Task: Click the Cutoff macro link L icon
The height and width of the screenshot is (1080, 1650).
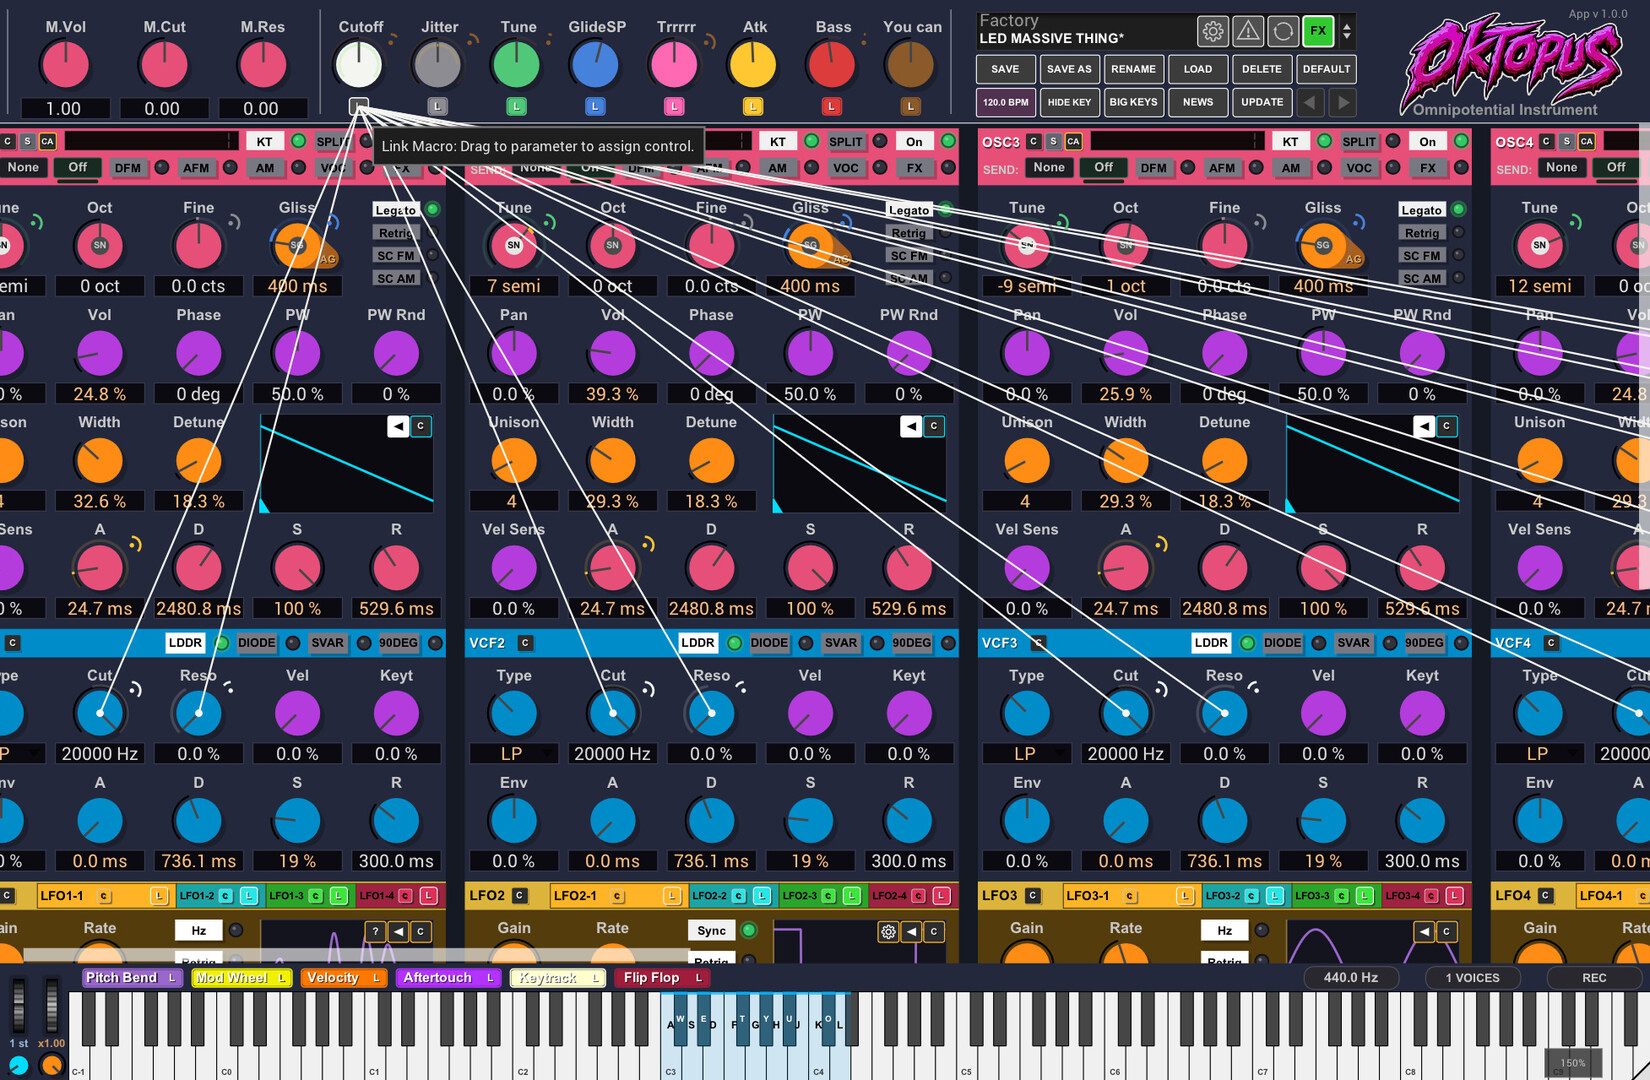Action: pos(359,106)
